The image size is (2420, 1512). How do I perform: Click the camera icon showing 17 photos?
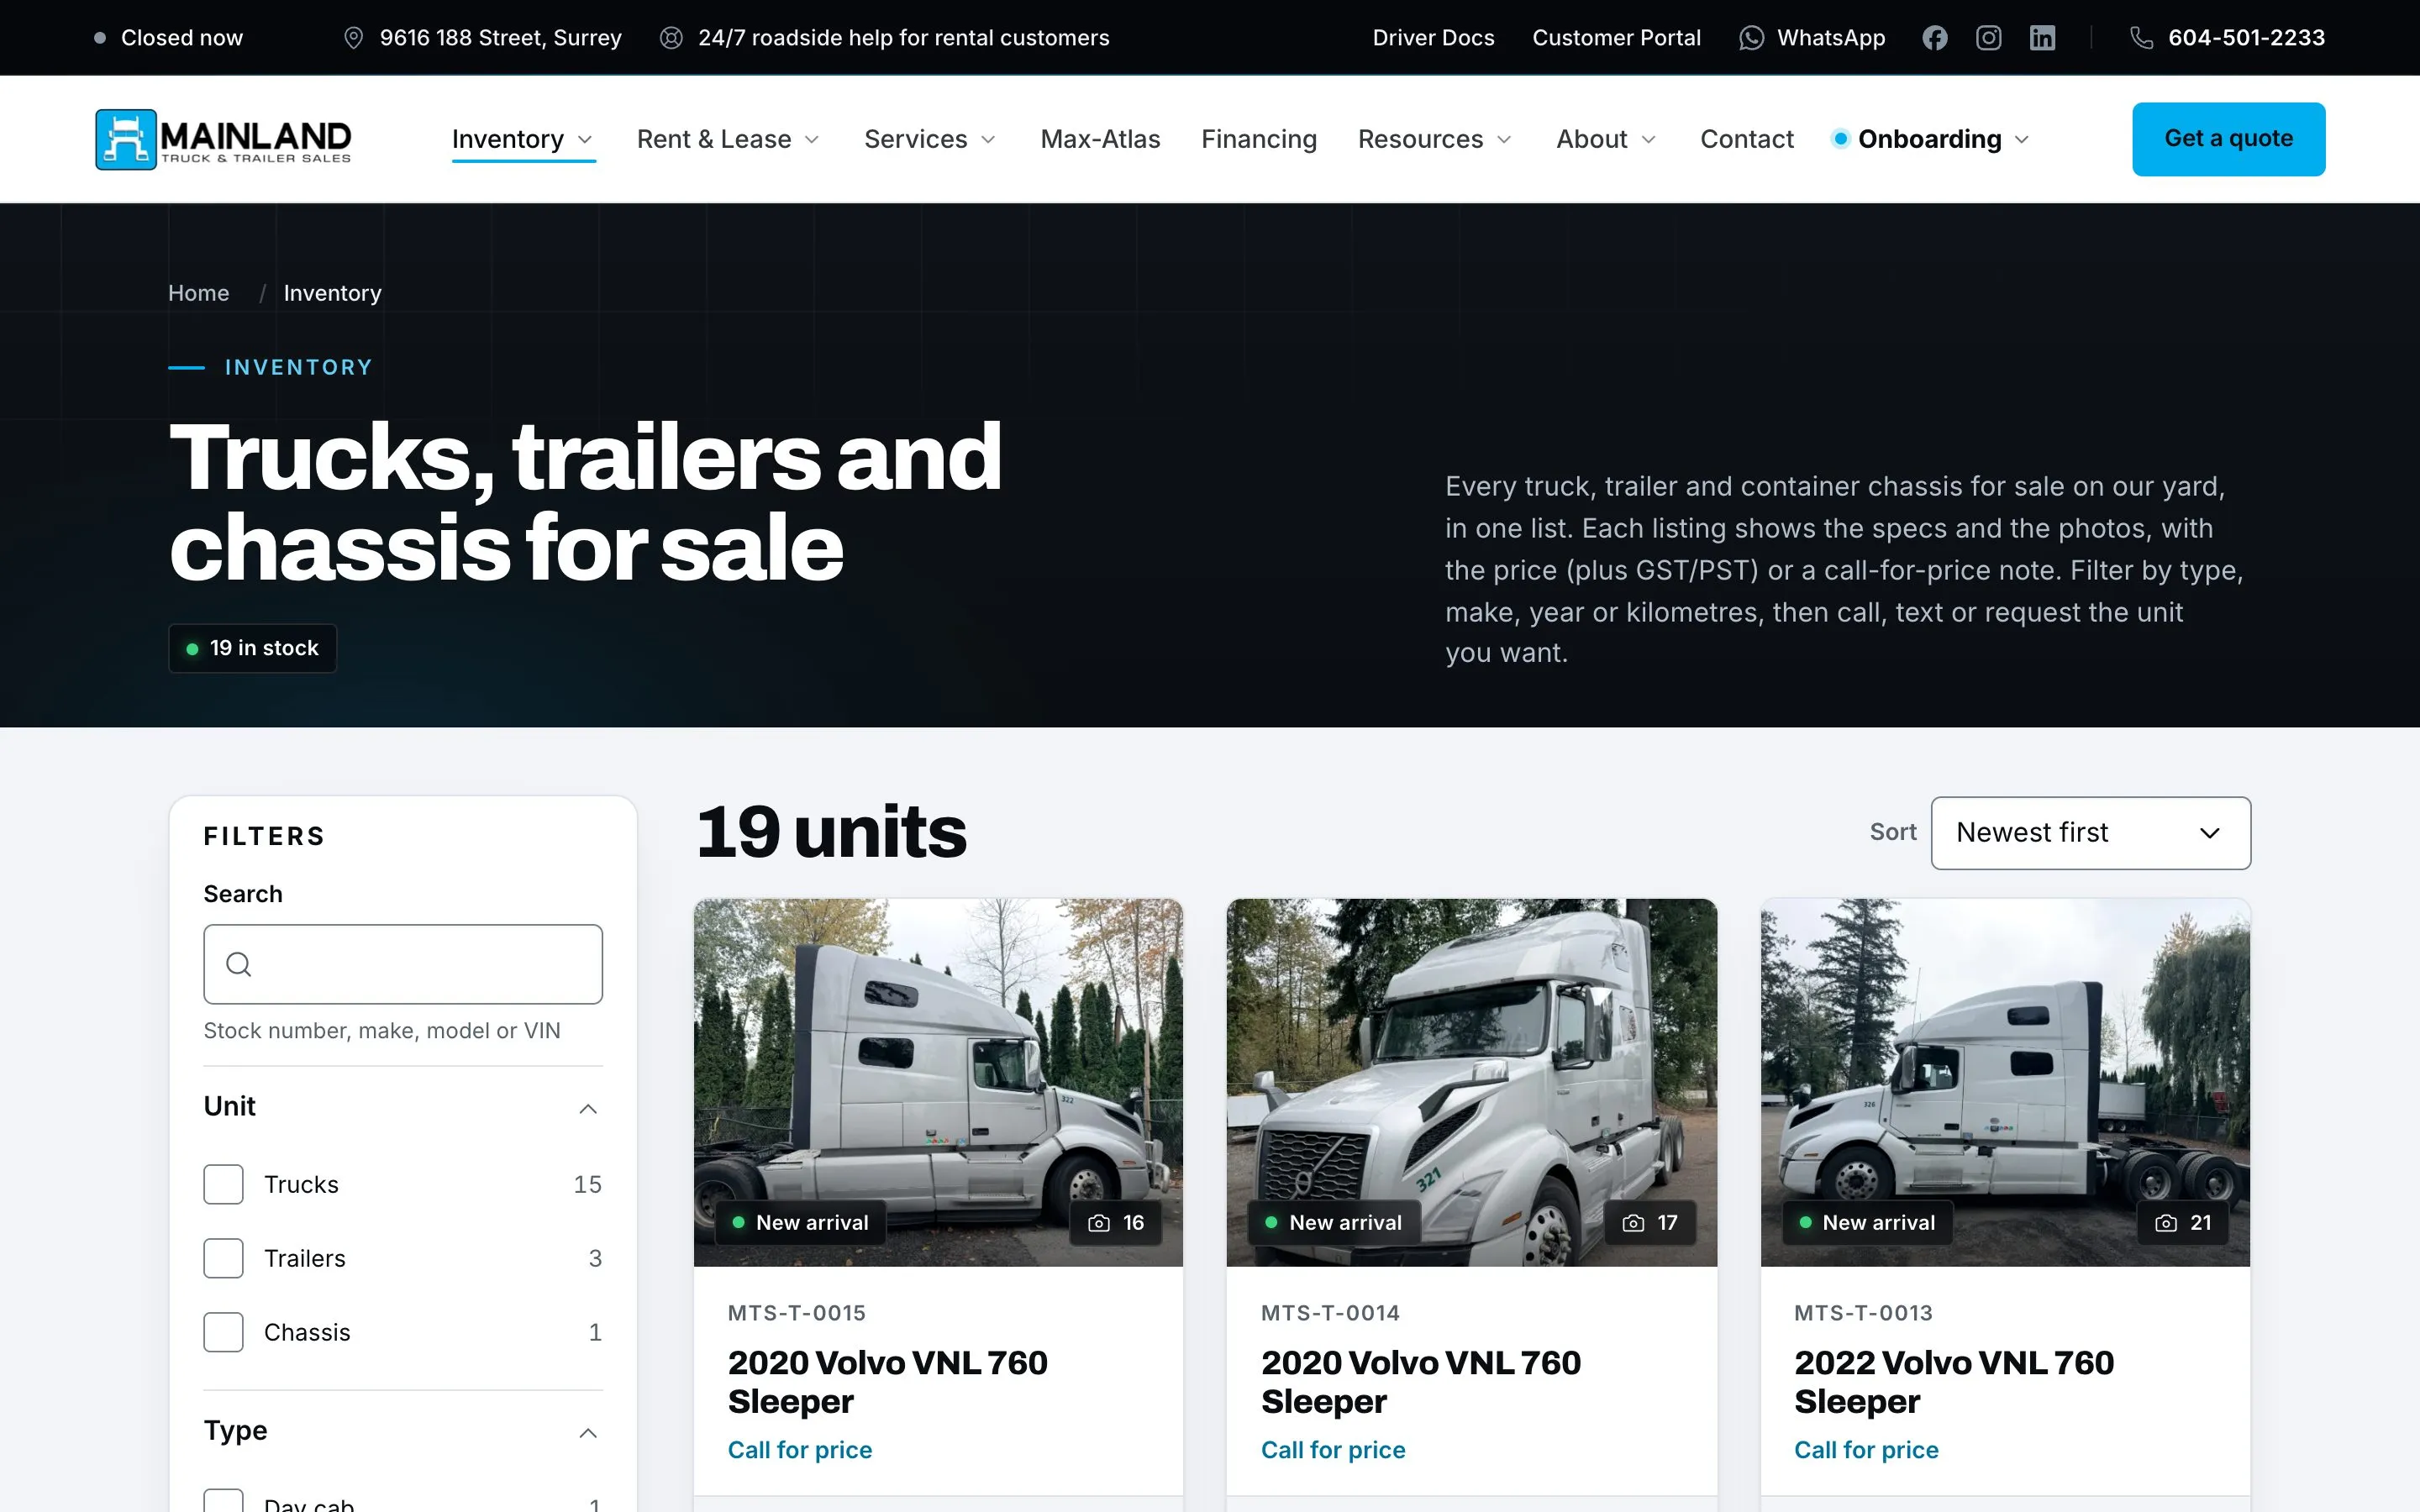(x=1633, y=1223)
